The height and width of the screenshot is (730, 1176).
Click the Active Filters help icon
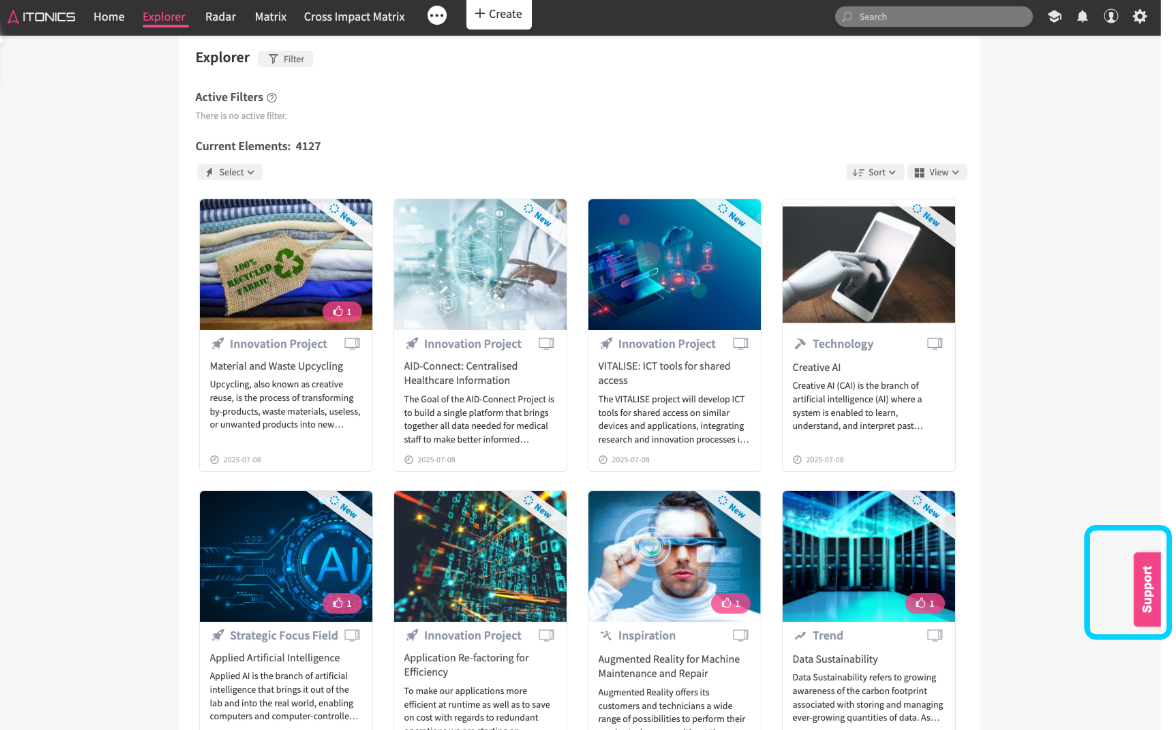[x=272, y=98]
